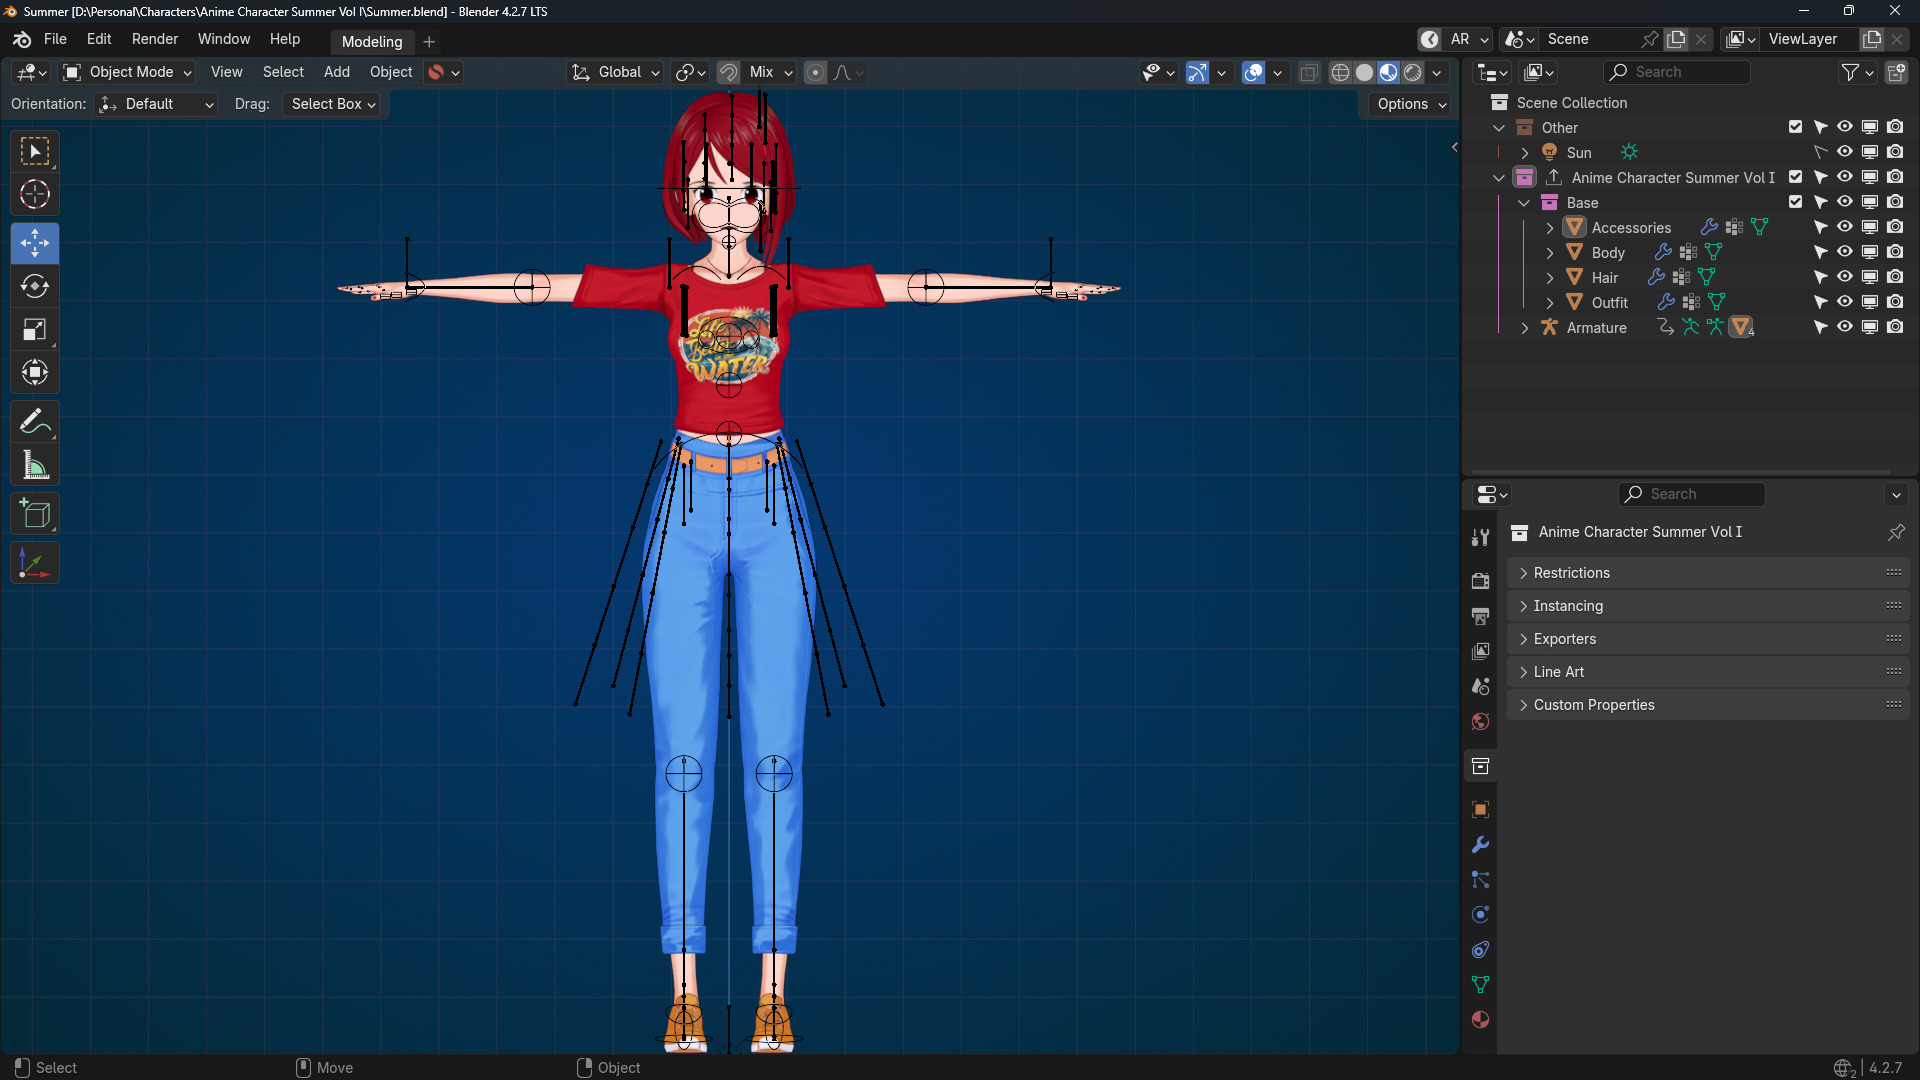Open the Particles properties tab
The image size is (1920, 1080).
1481,880
